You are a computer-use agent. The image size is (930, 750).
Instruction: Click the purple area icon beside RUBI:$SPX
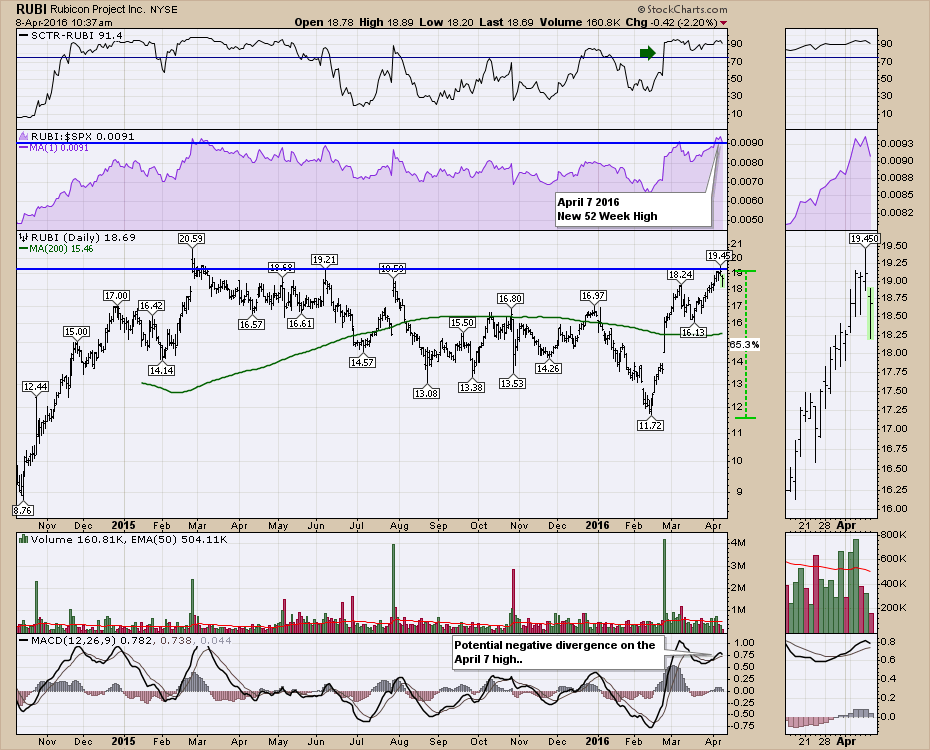point(23,136)
